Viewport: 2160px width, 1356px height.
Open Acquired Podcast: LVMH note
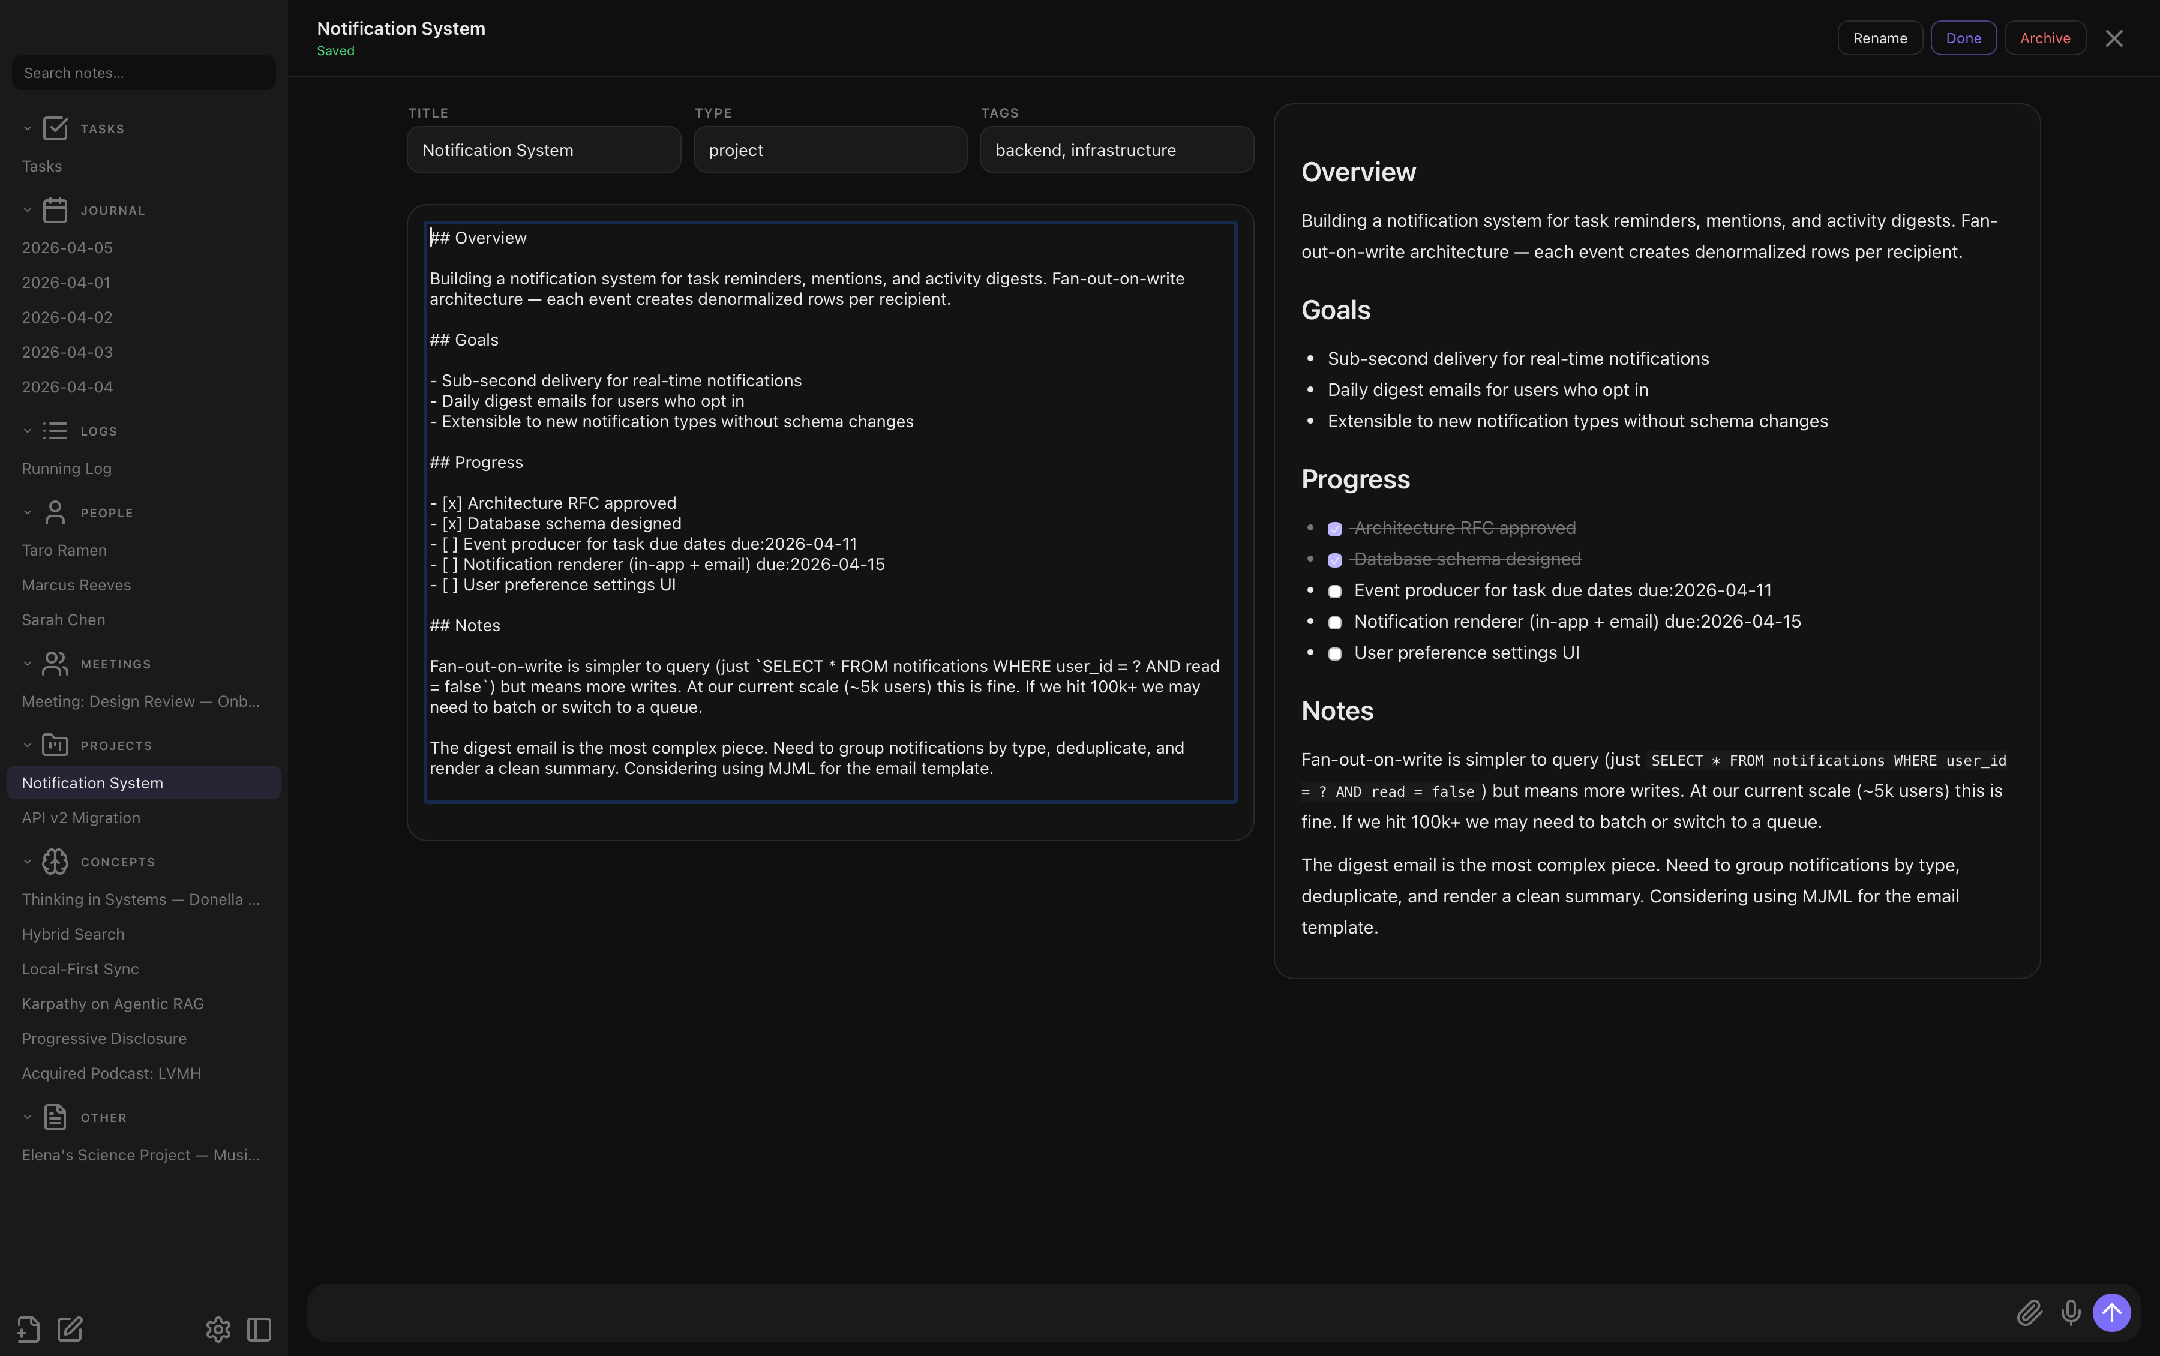(144, 1073)
